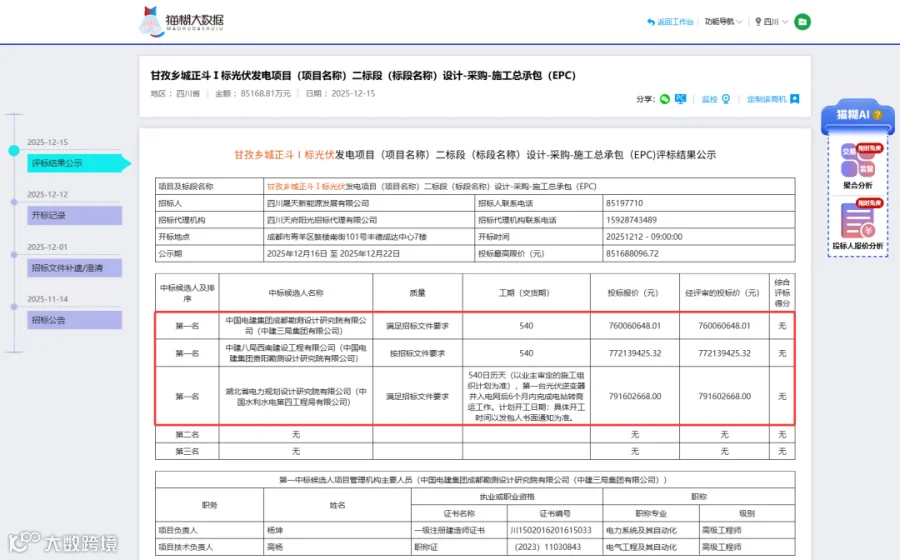
Task: Share via the green WeChat icon
Action: pyautogui.click(x=665, y=99)
